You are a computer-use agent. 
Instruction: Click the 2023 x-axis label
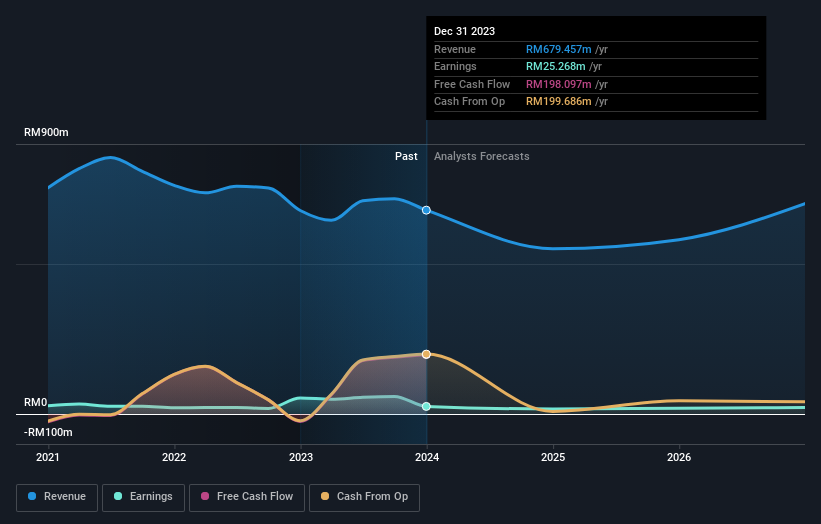point(301,457)
